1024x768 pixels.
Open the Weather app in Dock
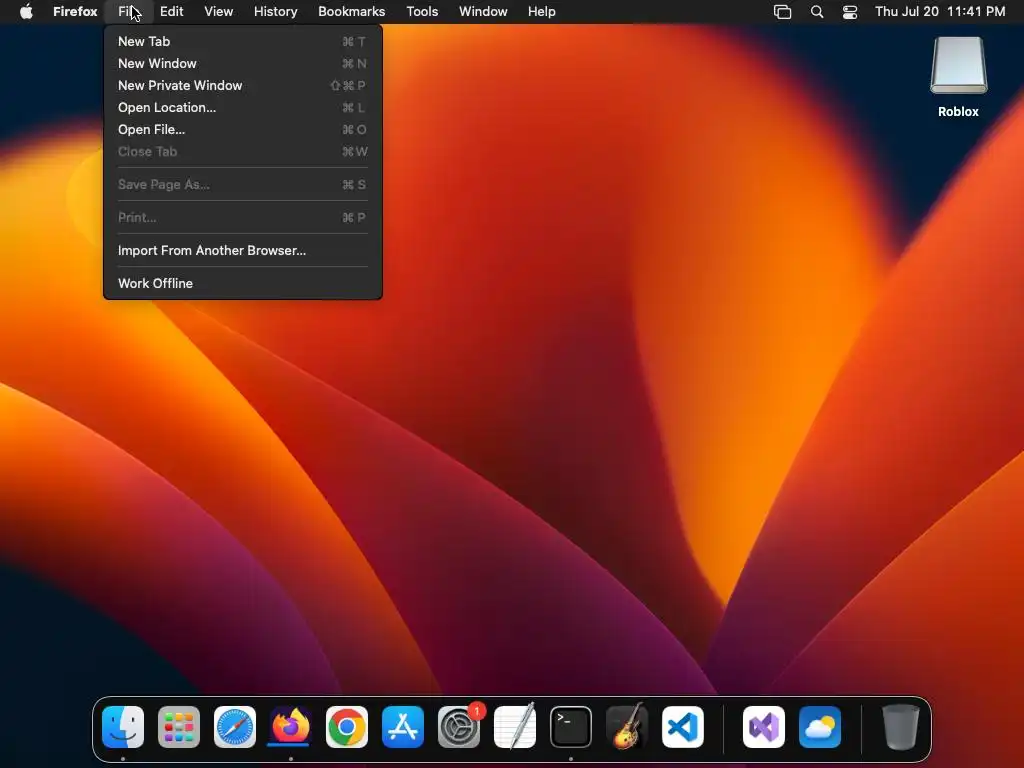820,727
